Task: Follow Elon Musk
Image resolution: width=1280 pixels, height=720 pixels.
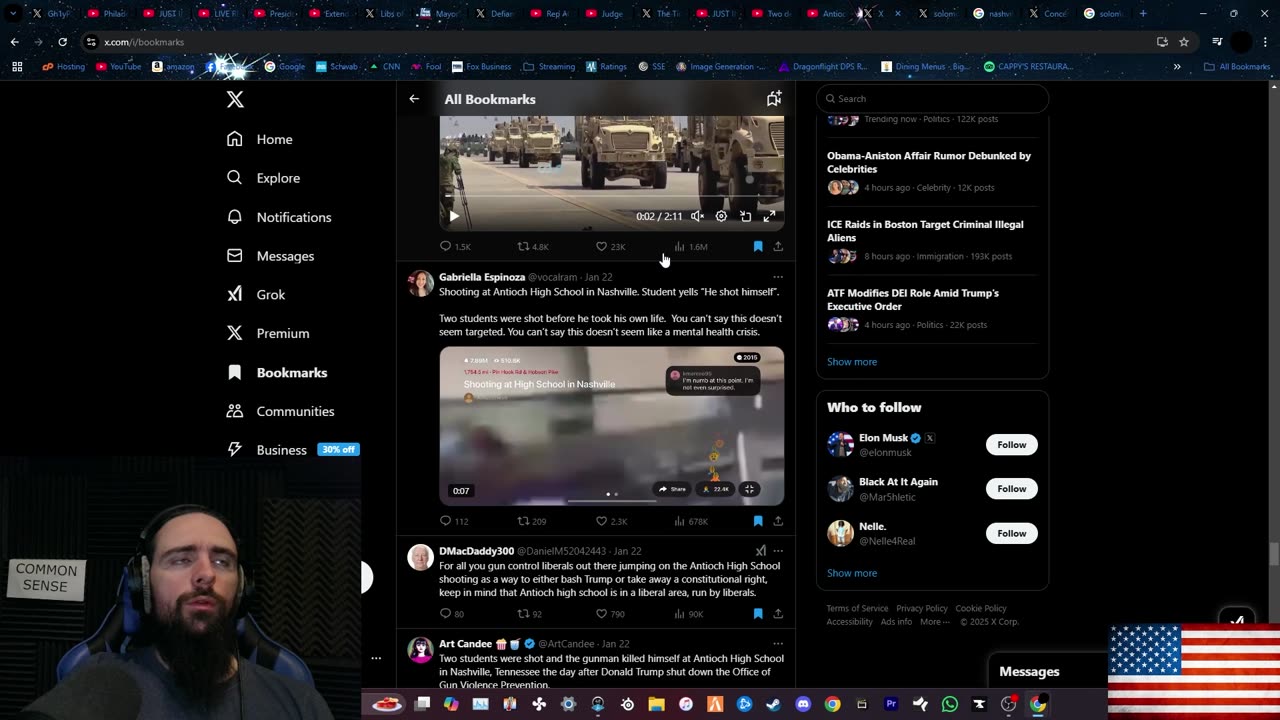Action: (x=1011, y=445)
